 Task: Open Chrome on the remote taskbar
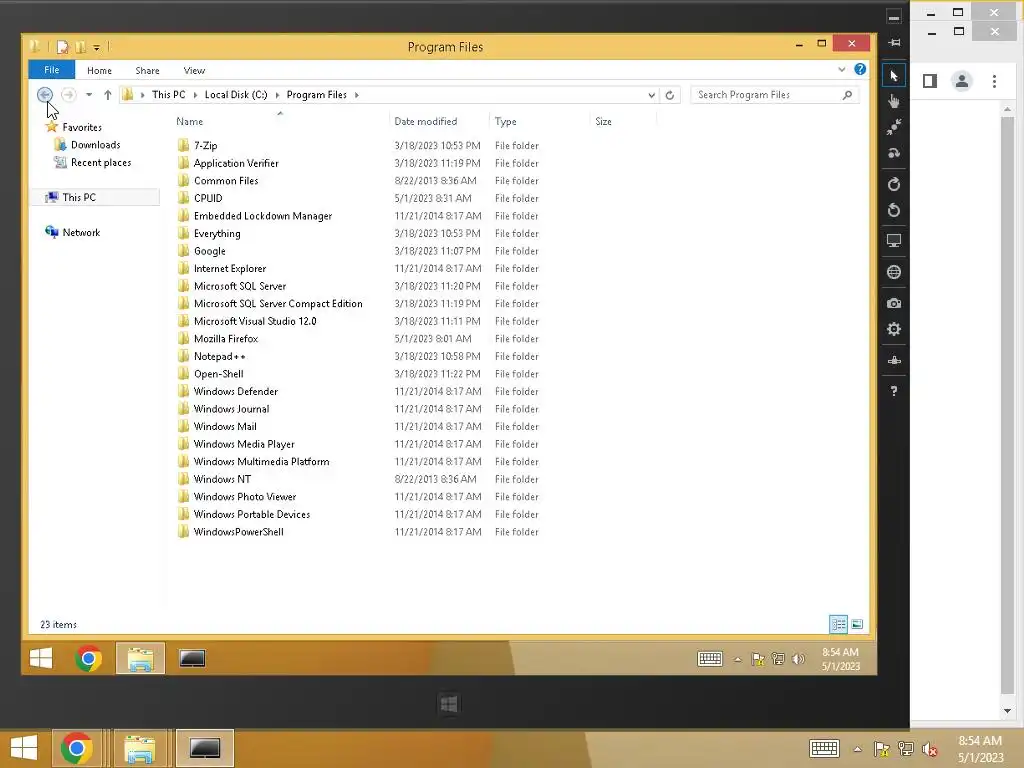[88, 658]
